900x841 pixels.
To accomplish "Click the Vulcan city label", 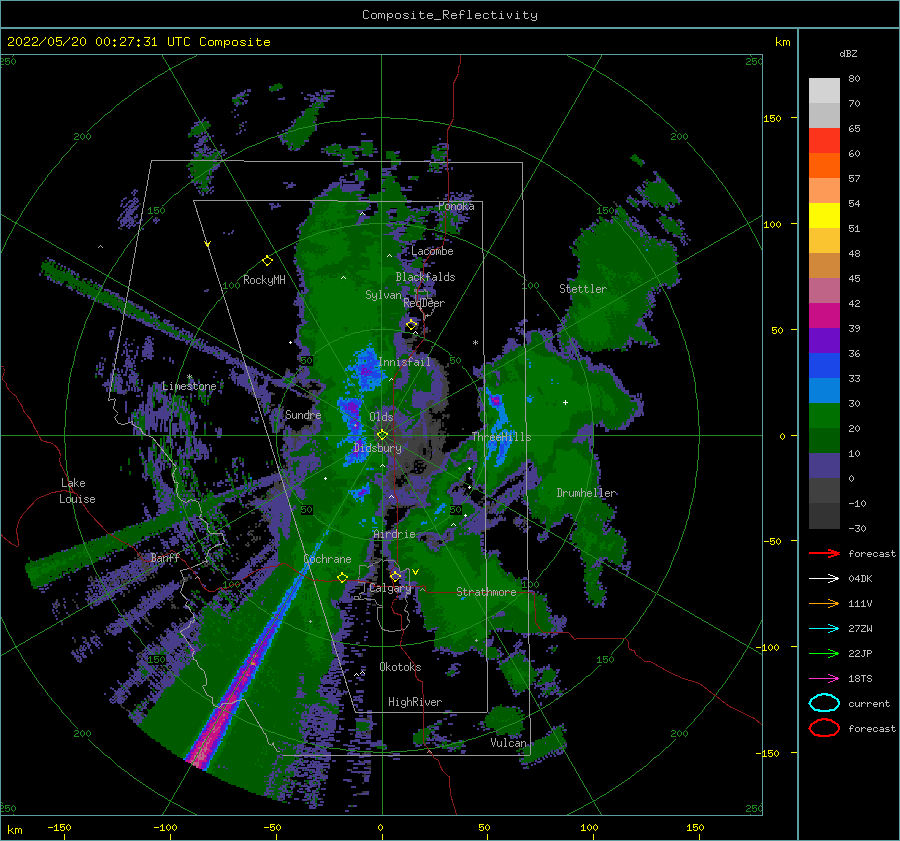I will click(x=509, y=743).
